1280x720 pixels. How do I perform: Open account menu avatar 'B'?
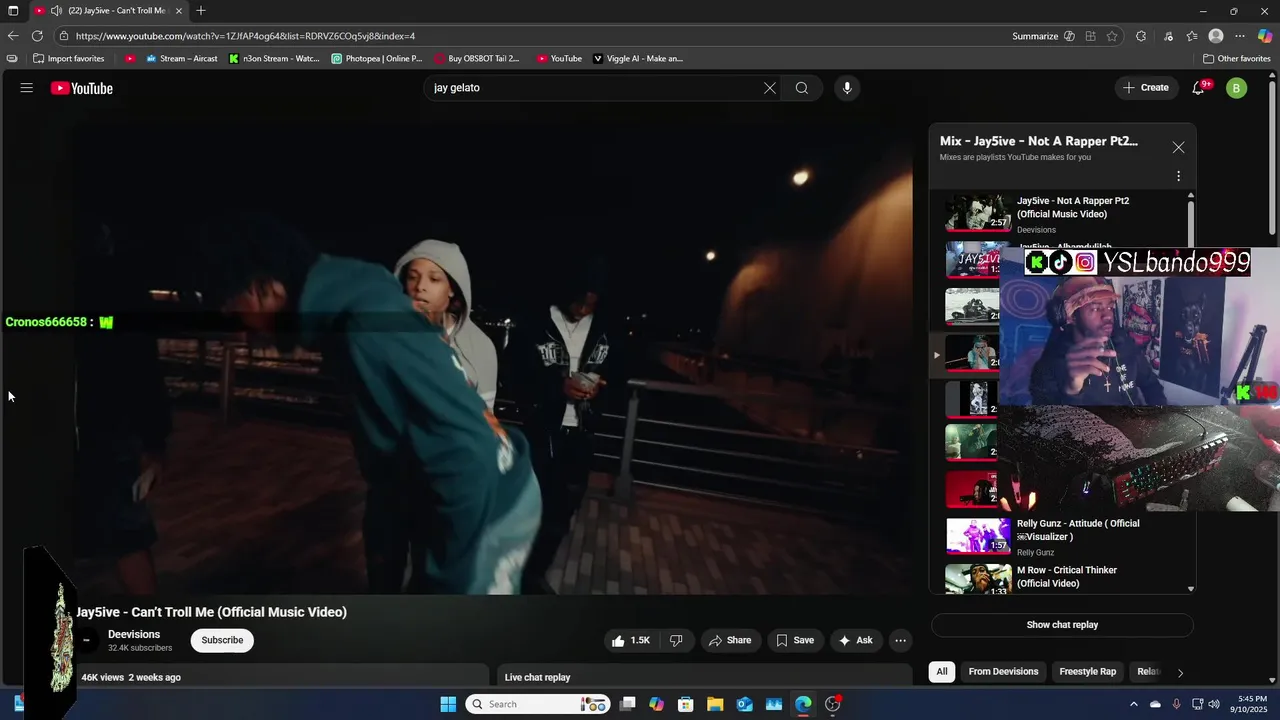point(1237,88)
